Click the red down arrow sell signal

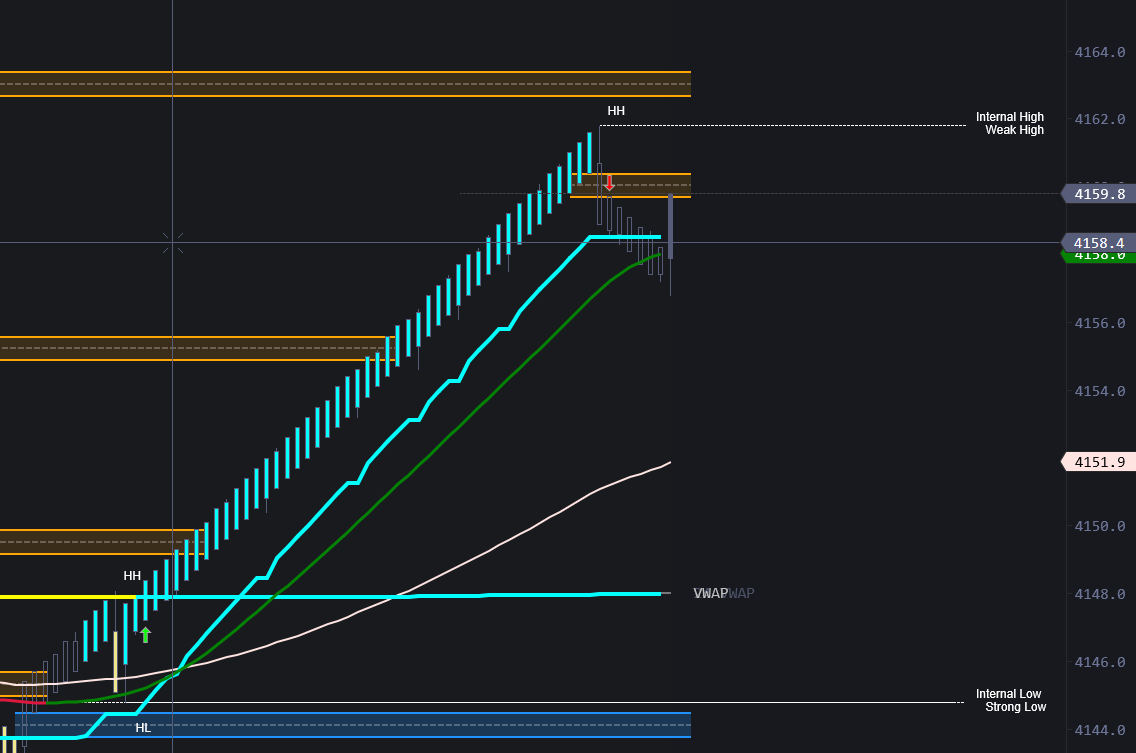(x=609, y=183)
